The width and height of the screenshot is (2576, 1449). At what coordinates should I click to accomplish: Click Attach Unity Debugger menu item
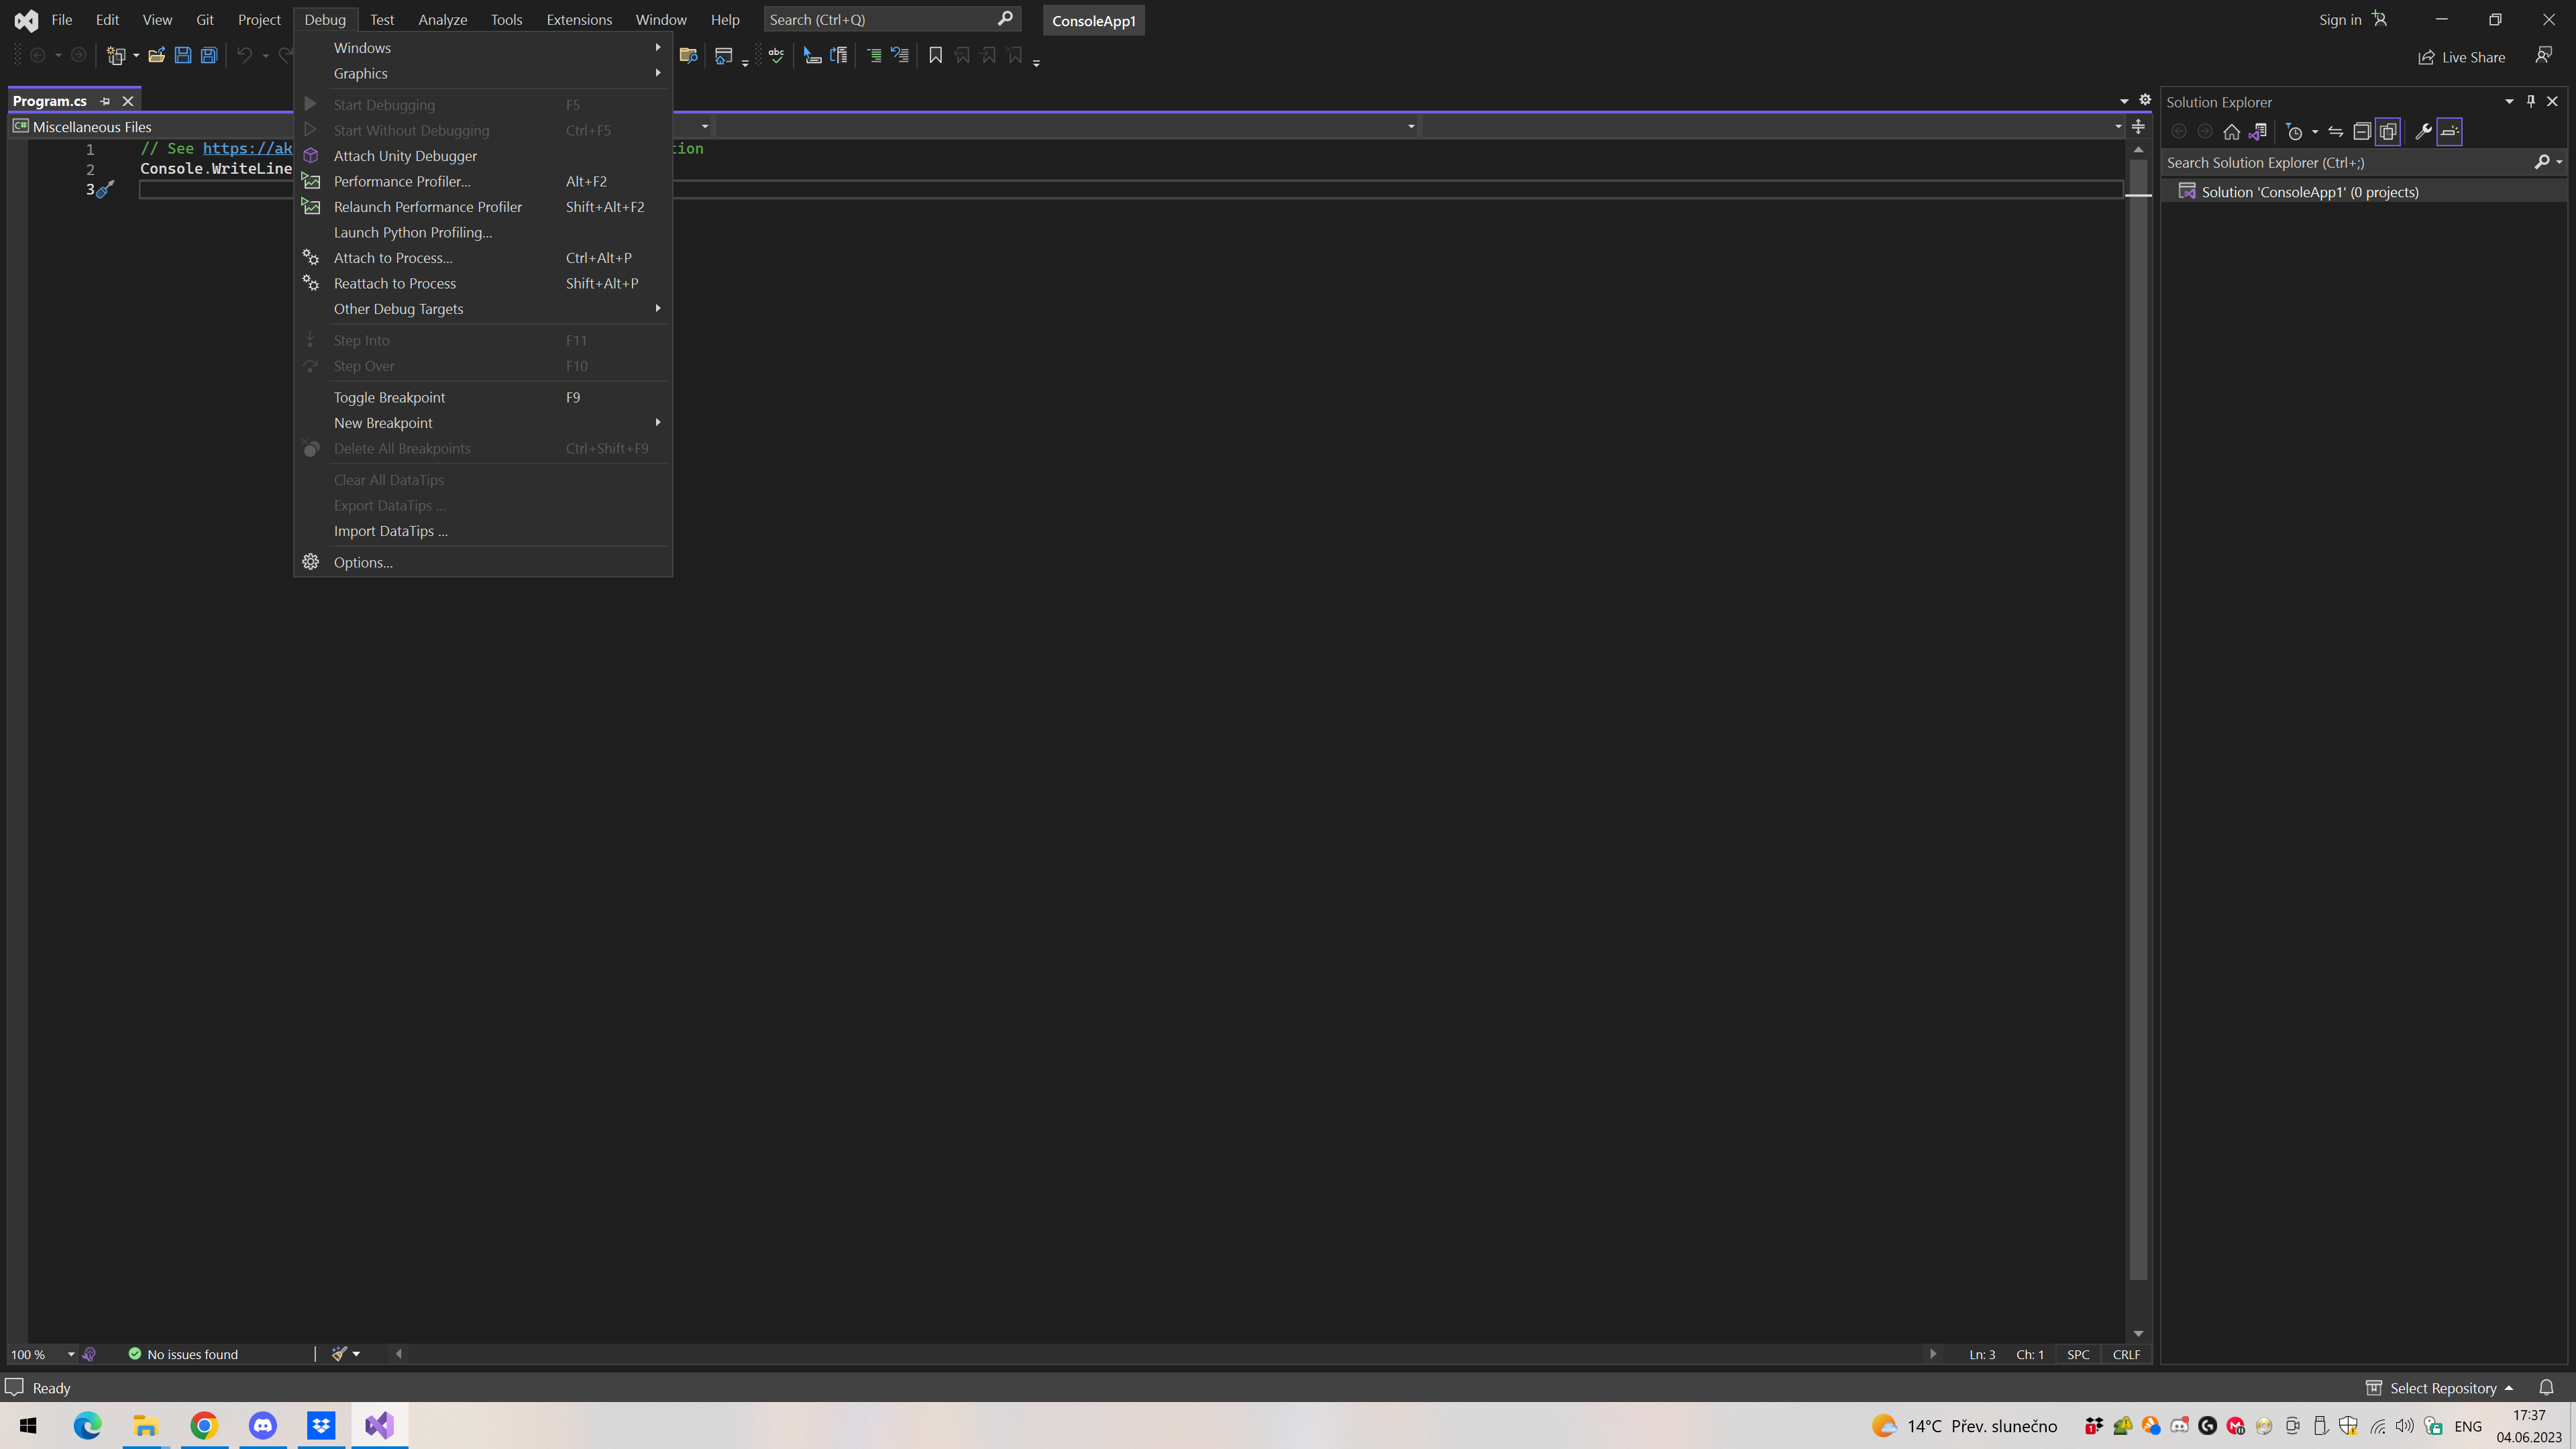tap(405, 156)
